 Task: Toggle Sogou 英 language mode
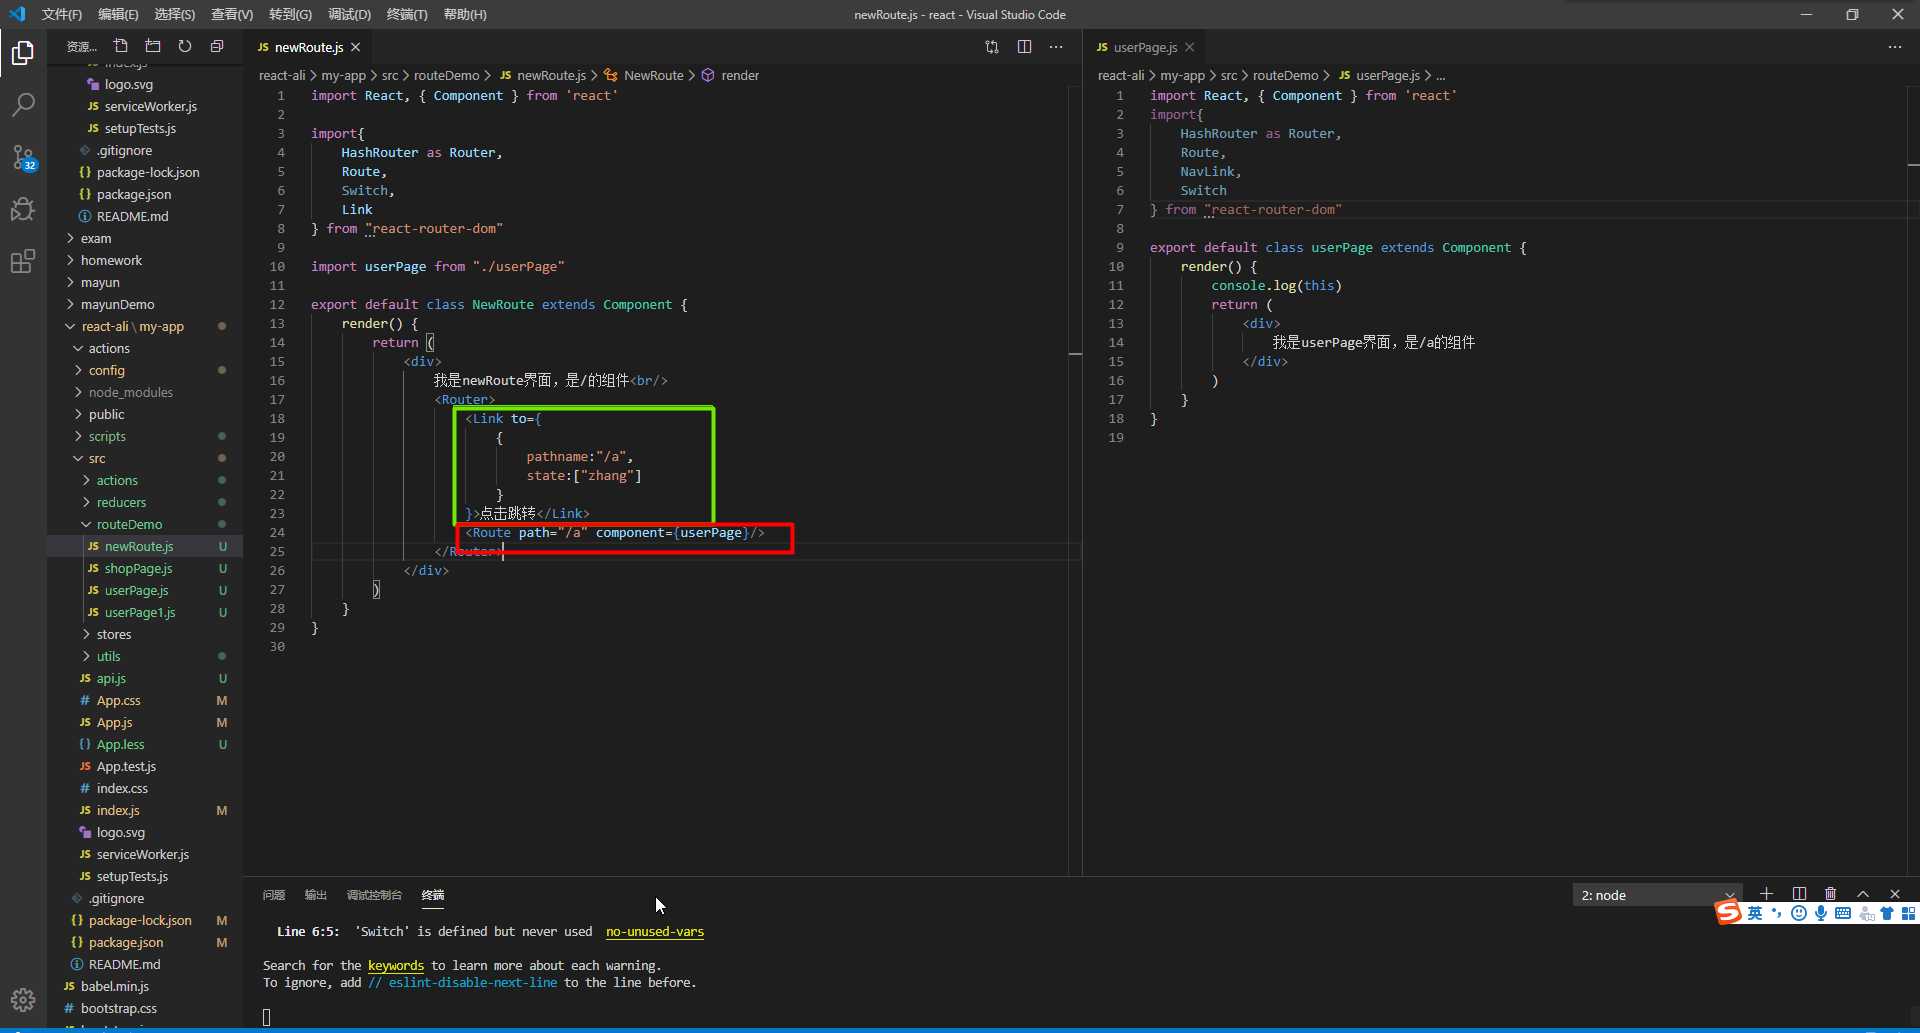point(1755,913)
